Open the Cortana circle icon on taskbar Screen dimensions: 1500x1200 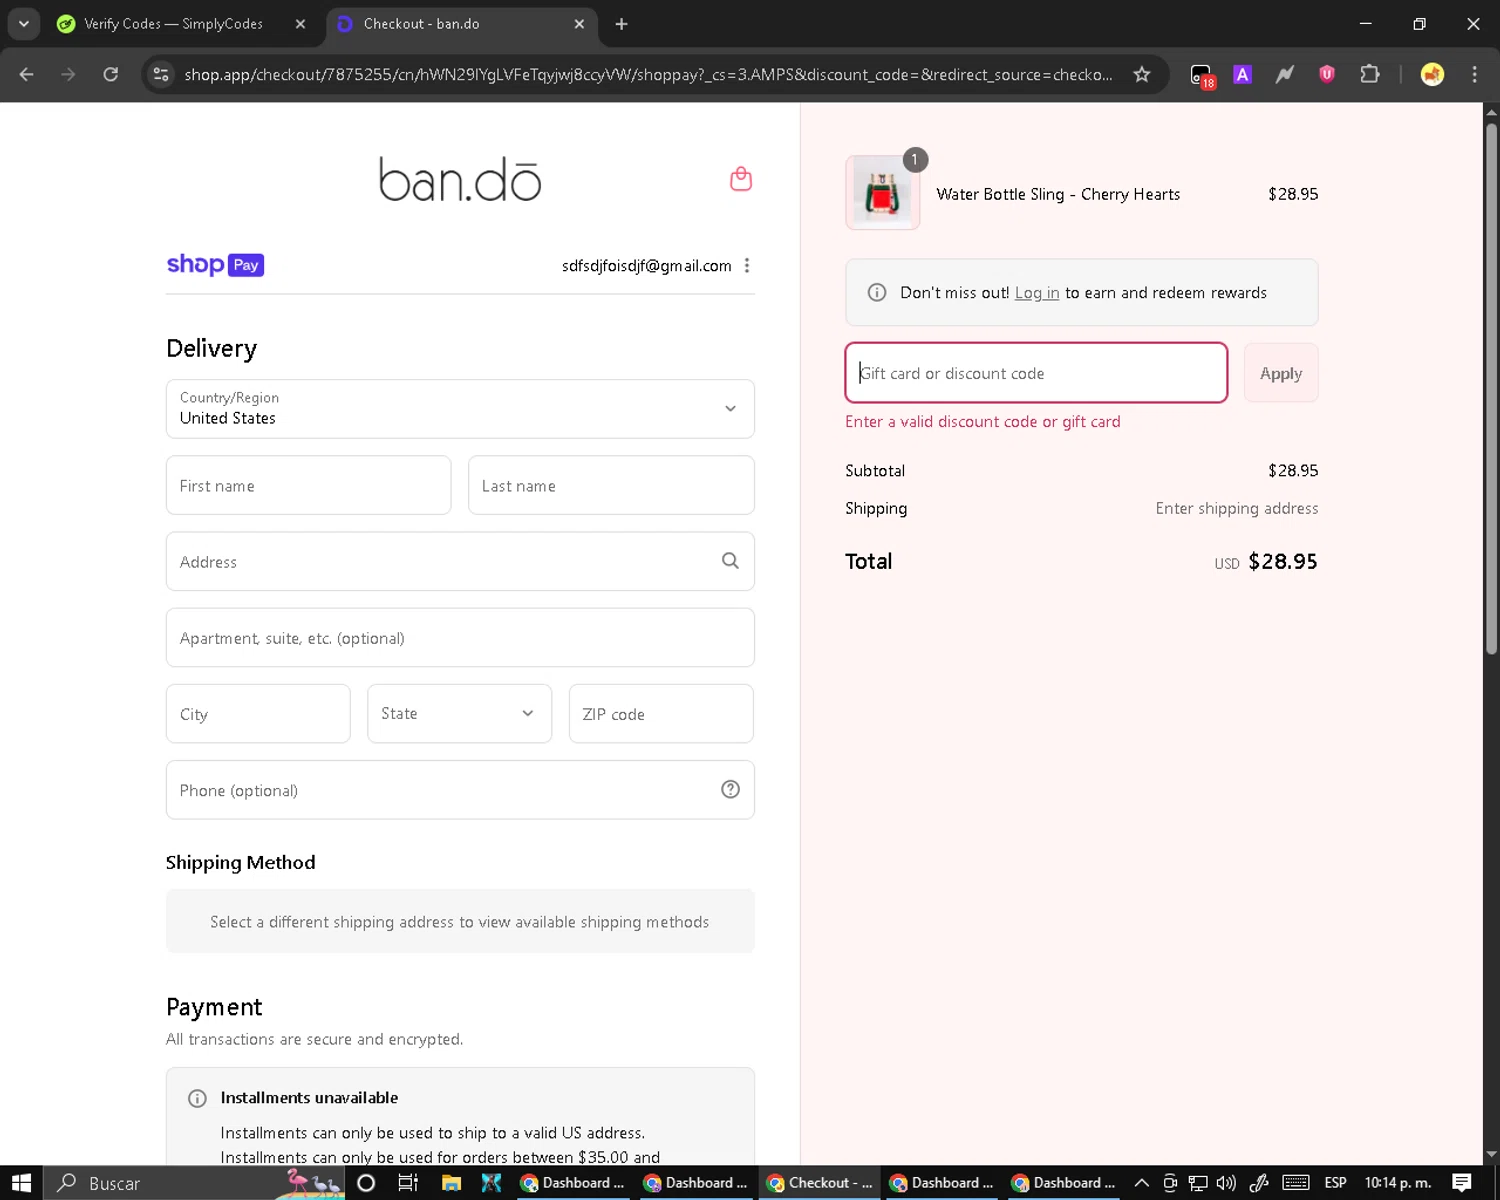pyautogui.click(x=366, y=1183)
